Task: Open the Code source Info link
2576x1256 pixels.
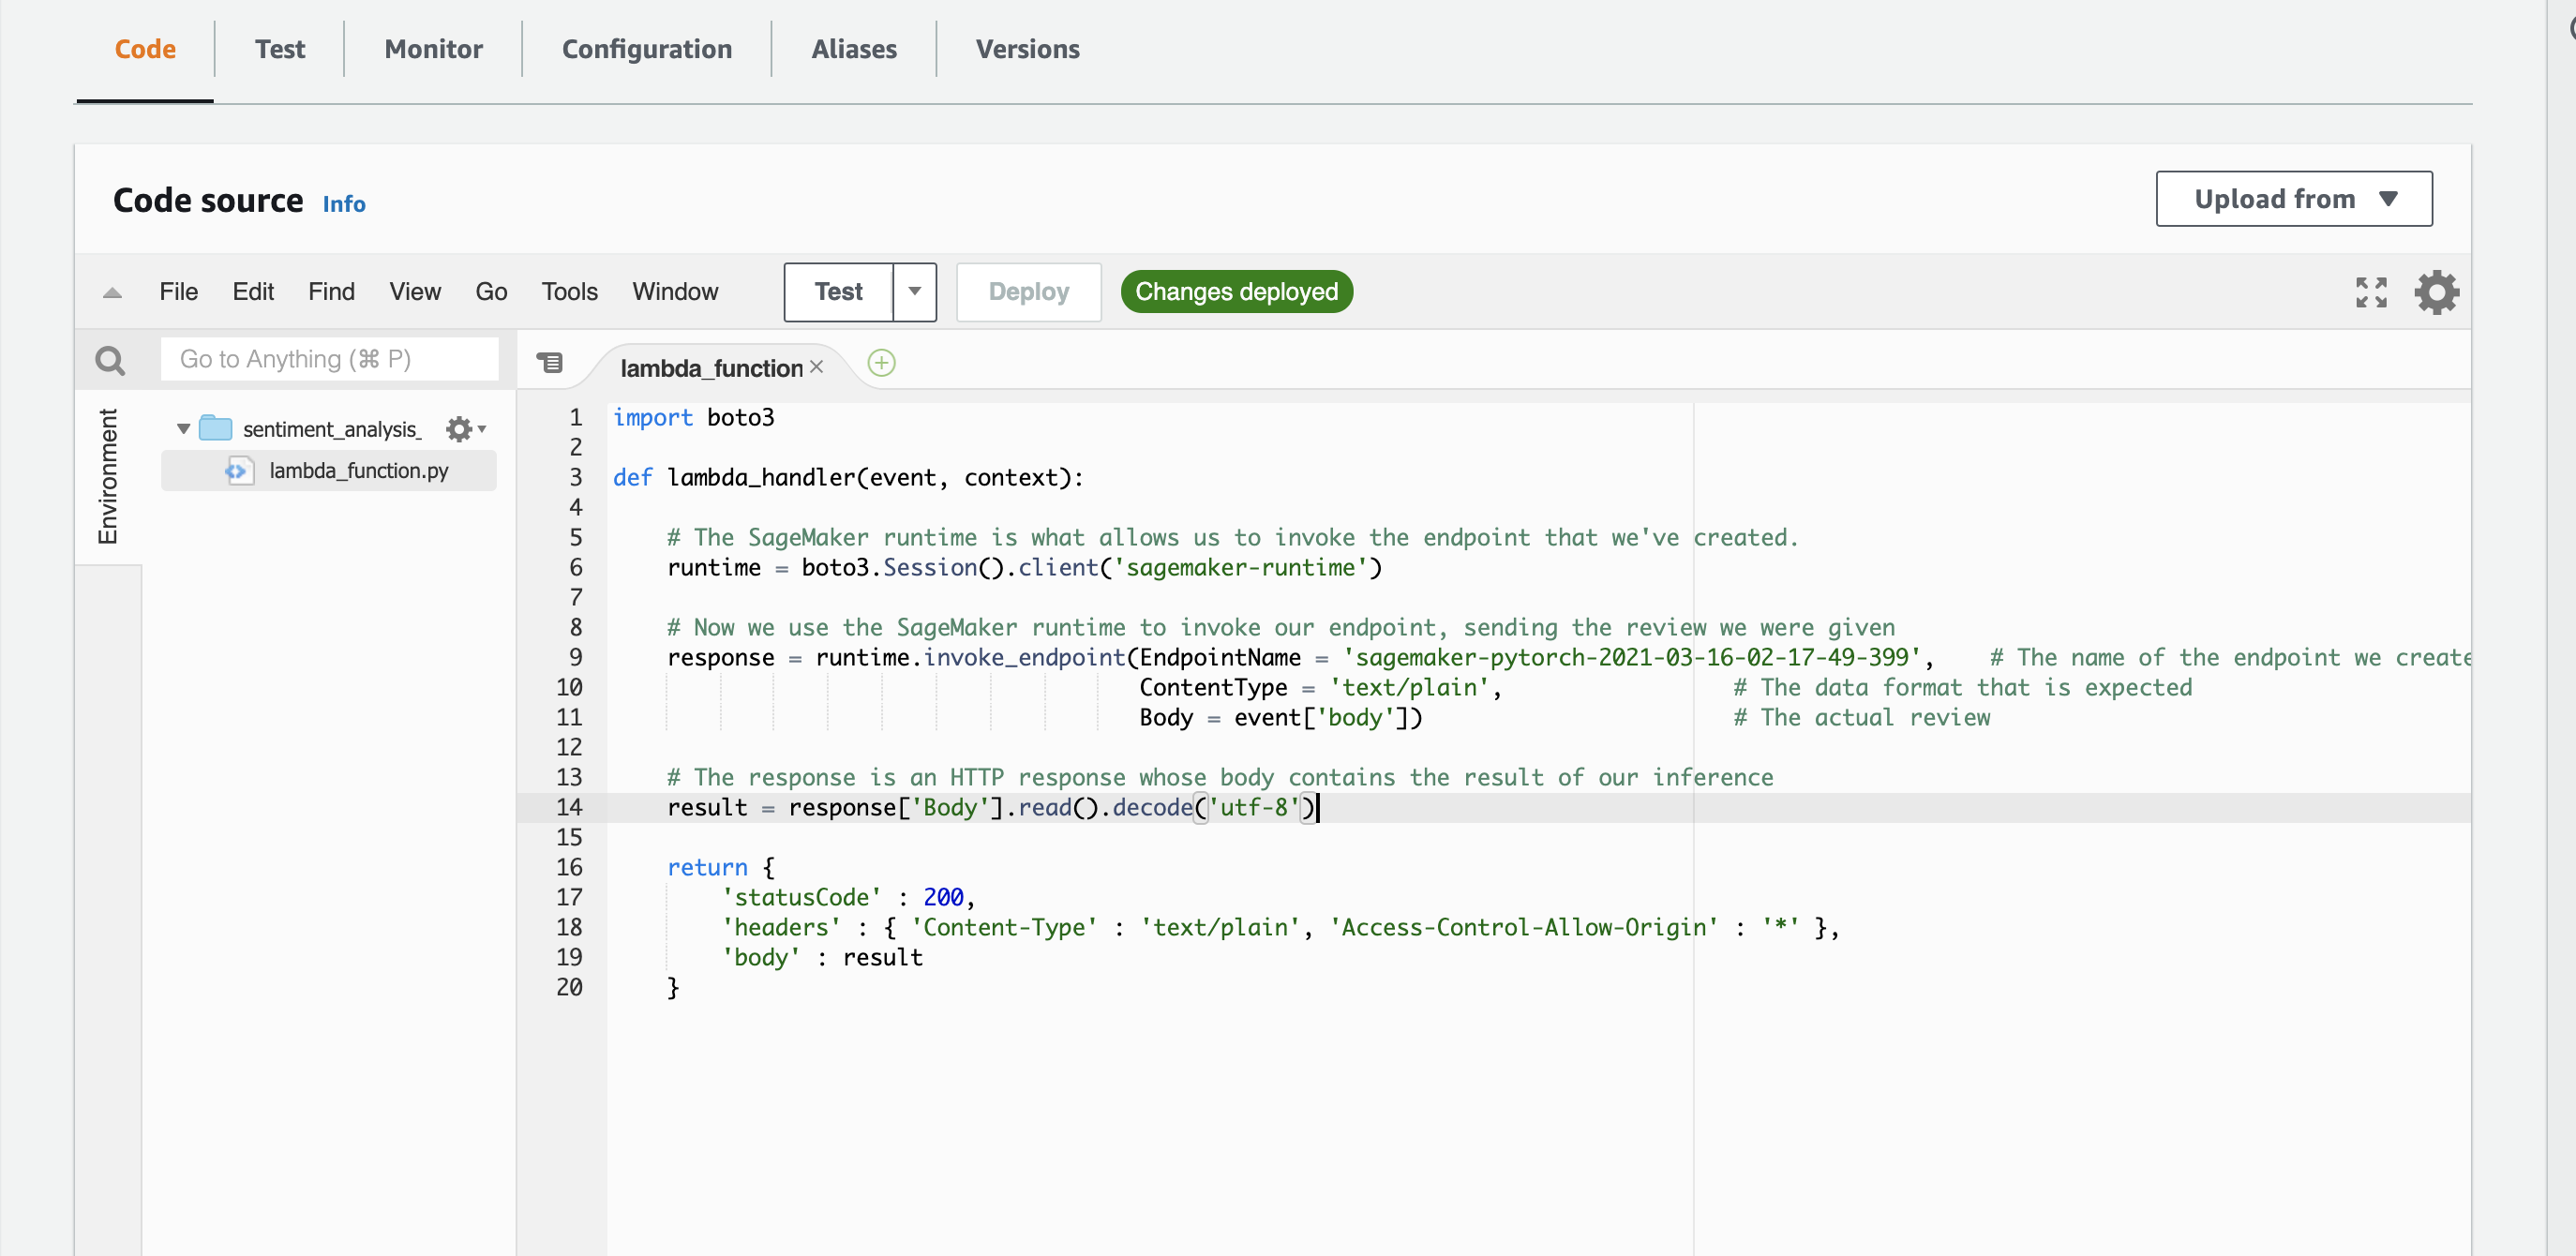Action: point(343,204)
